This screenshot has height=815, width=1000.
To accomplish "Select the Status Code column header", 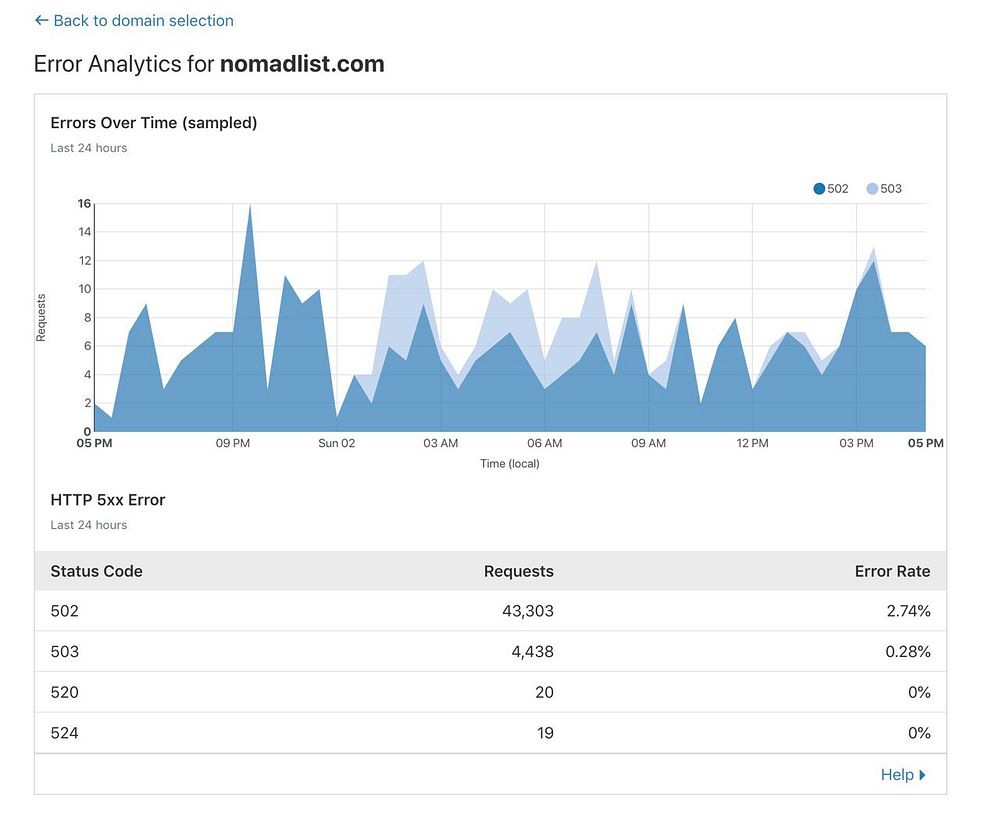I will point(96,571).
